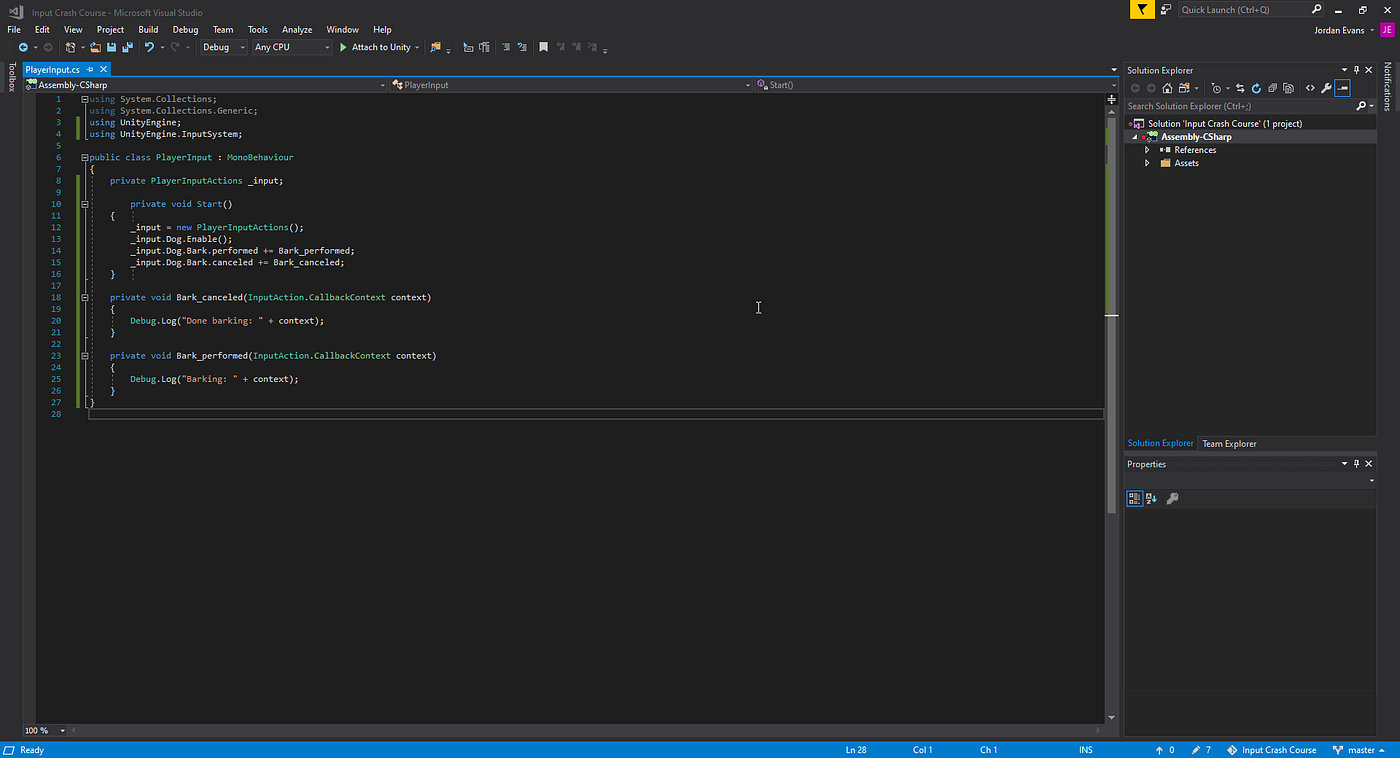Toggle a bookmark with the bookmark icon

[x=544, y=47]
